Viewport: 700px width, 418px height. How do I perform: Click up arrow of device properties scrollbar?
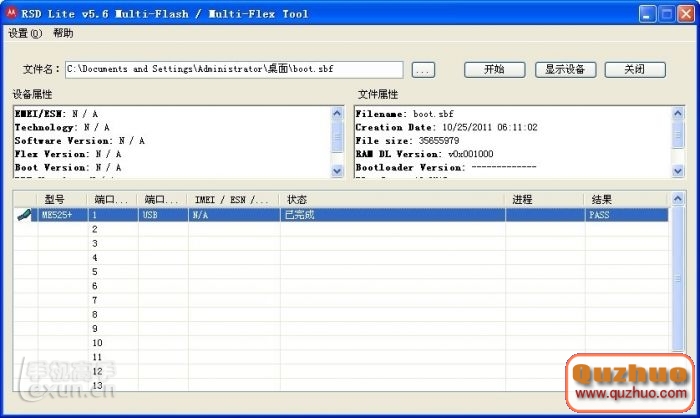337,113
